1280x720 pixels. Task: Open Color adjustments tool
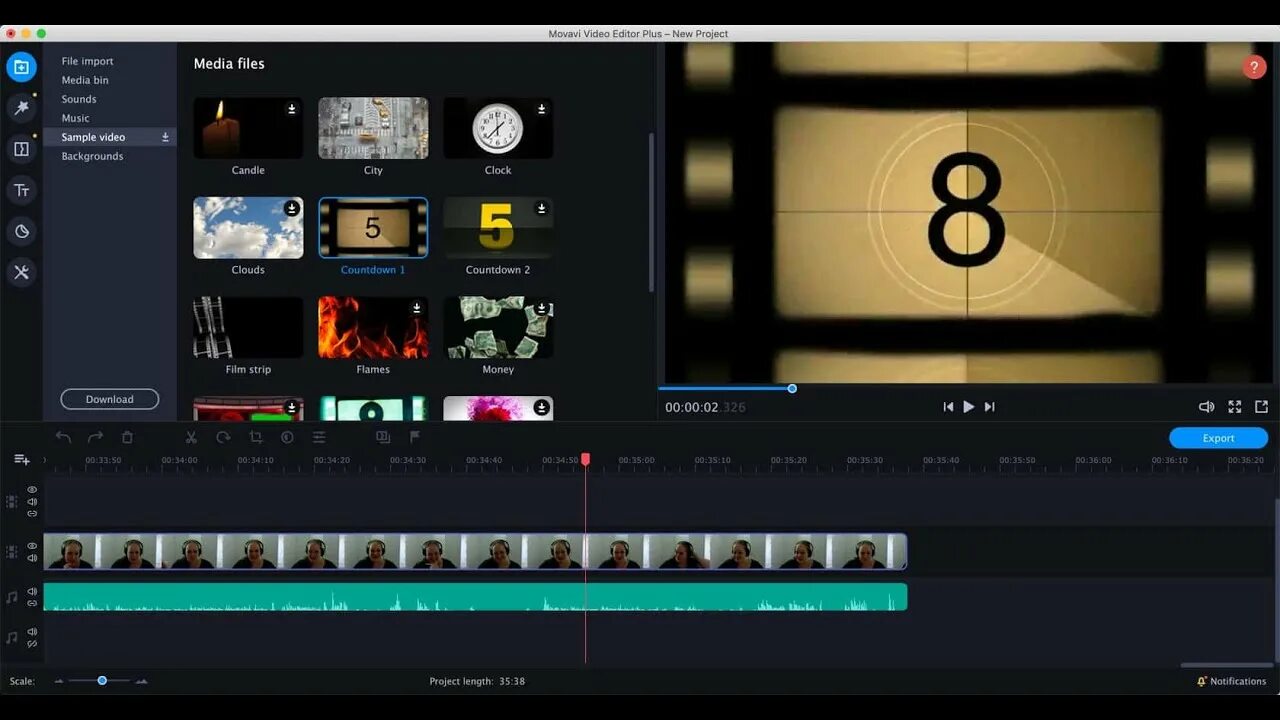click(287, 437)
